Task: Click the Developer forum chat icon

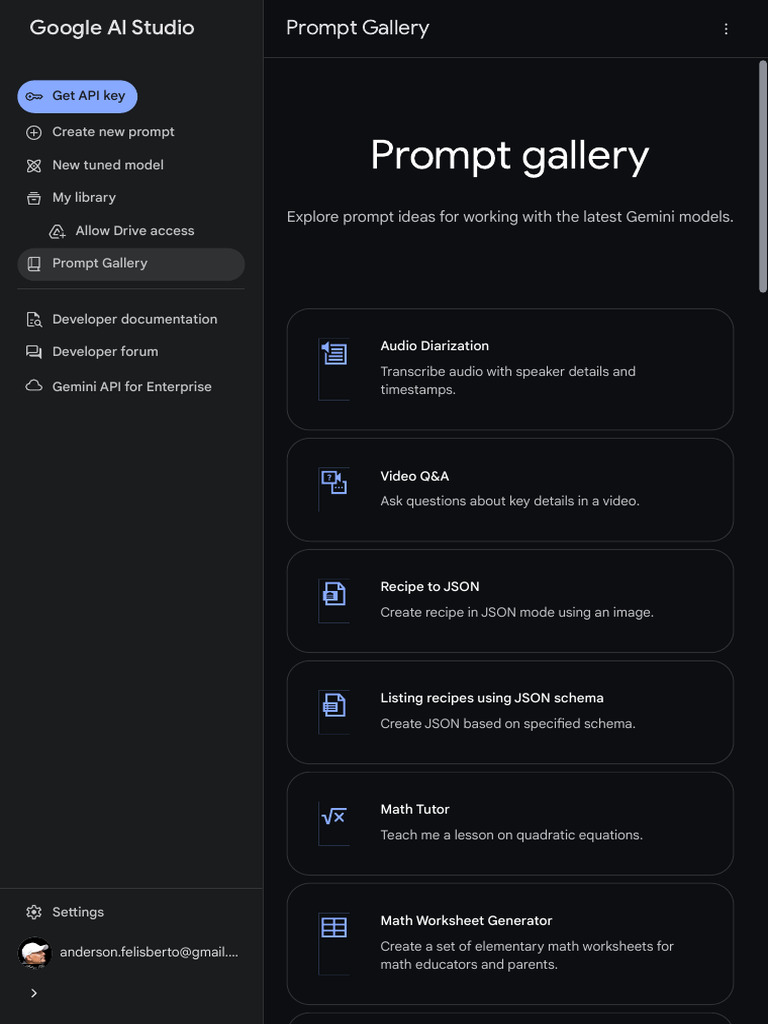Action: pyautogui.click(x=34, y=352)
